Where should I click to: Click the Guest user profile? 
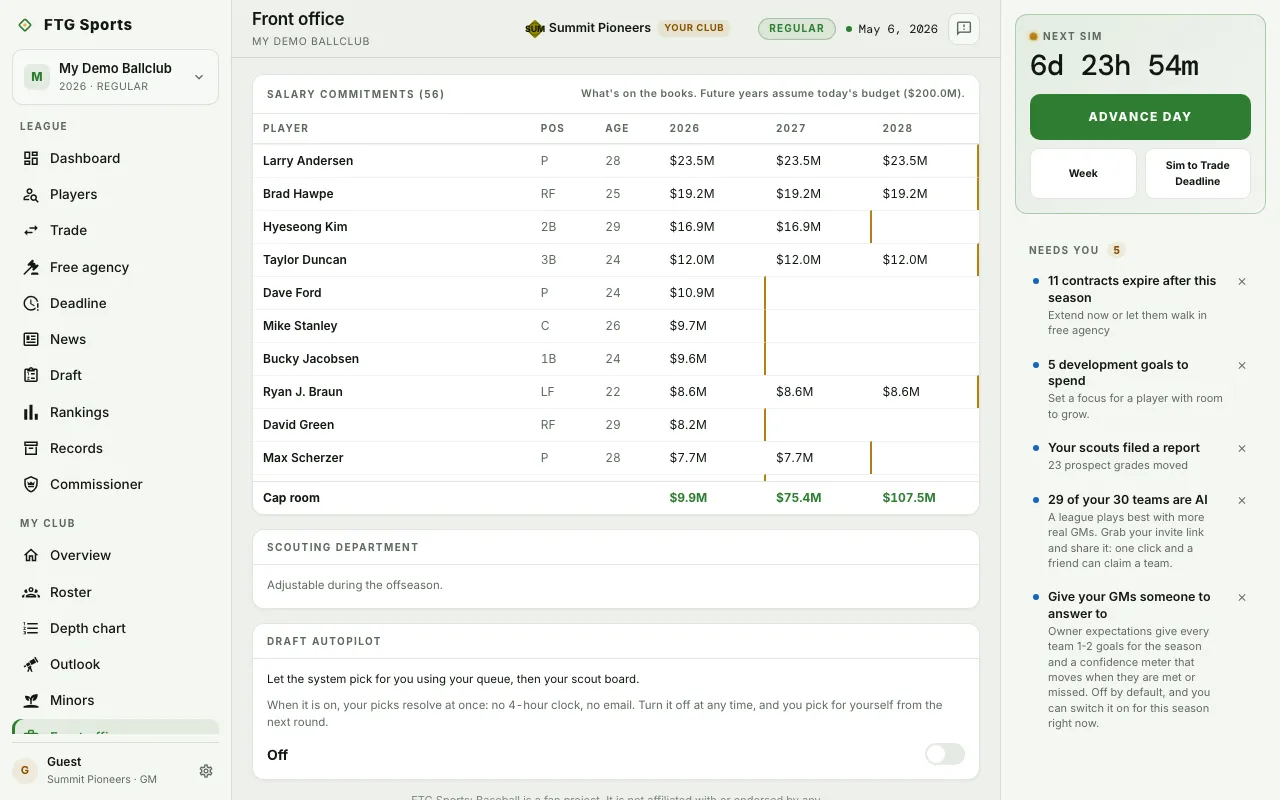[102, 770]
